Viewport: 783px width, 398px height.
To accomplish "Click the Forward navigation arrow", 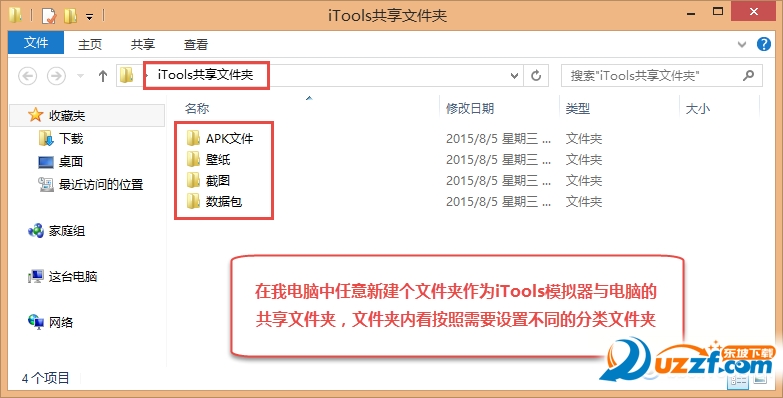I will click(x=56, y=76).
